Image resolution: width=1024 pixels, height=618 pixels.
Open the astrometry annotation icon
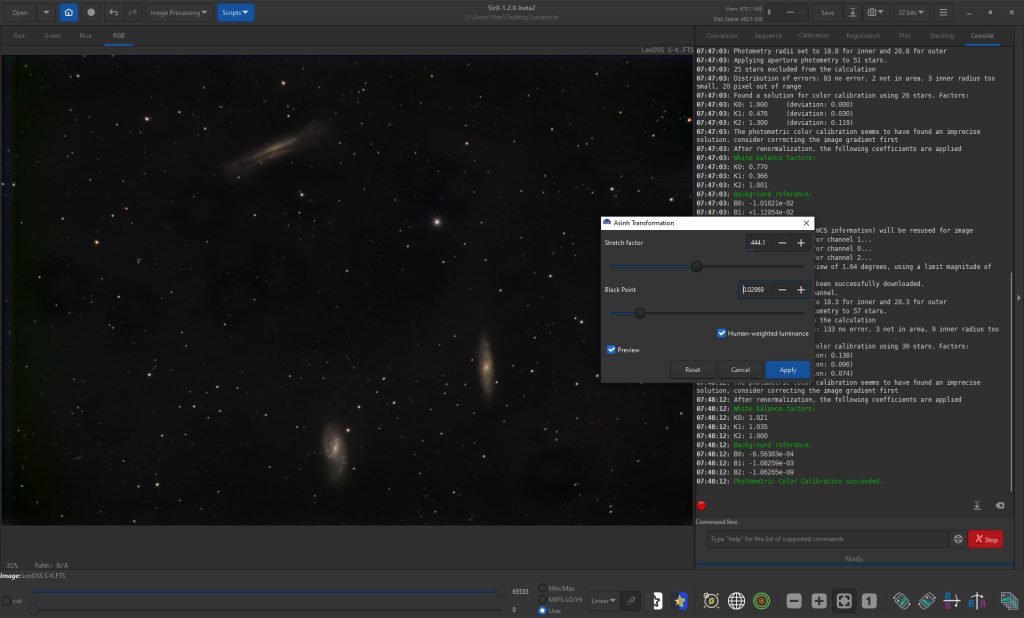click(711, 600)
